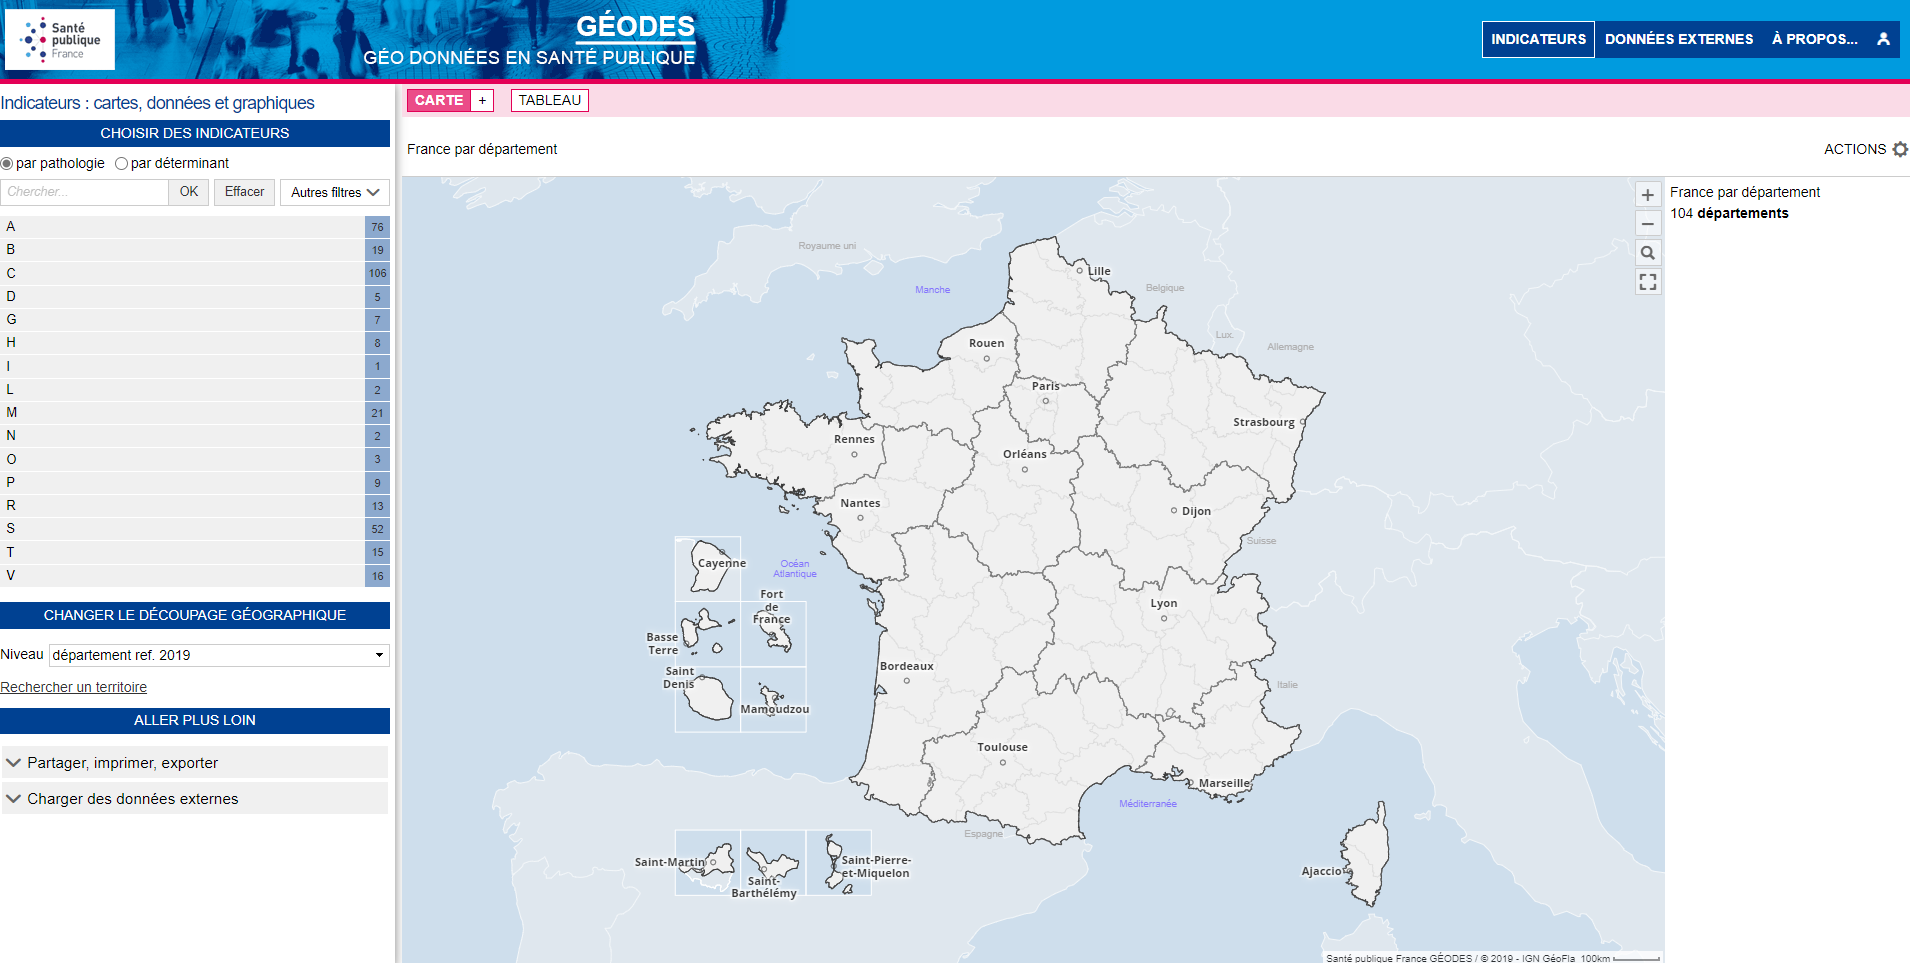Click the map search magnifier icon
The image size is (1910, 963).
pos(1647,253)
